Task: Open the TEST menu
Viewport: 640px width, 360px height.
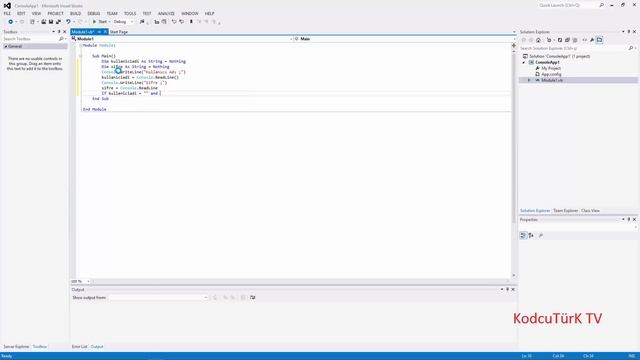Action: pyautogui.click(x=147, y=13)
